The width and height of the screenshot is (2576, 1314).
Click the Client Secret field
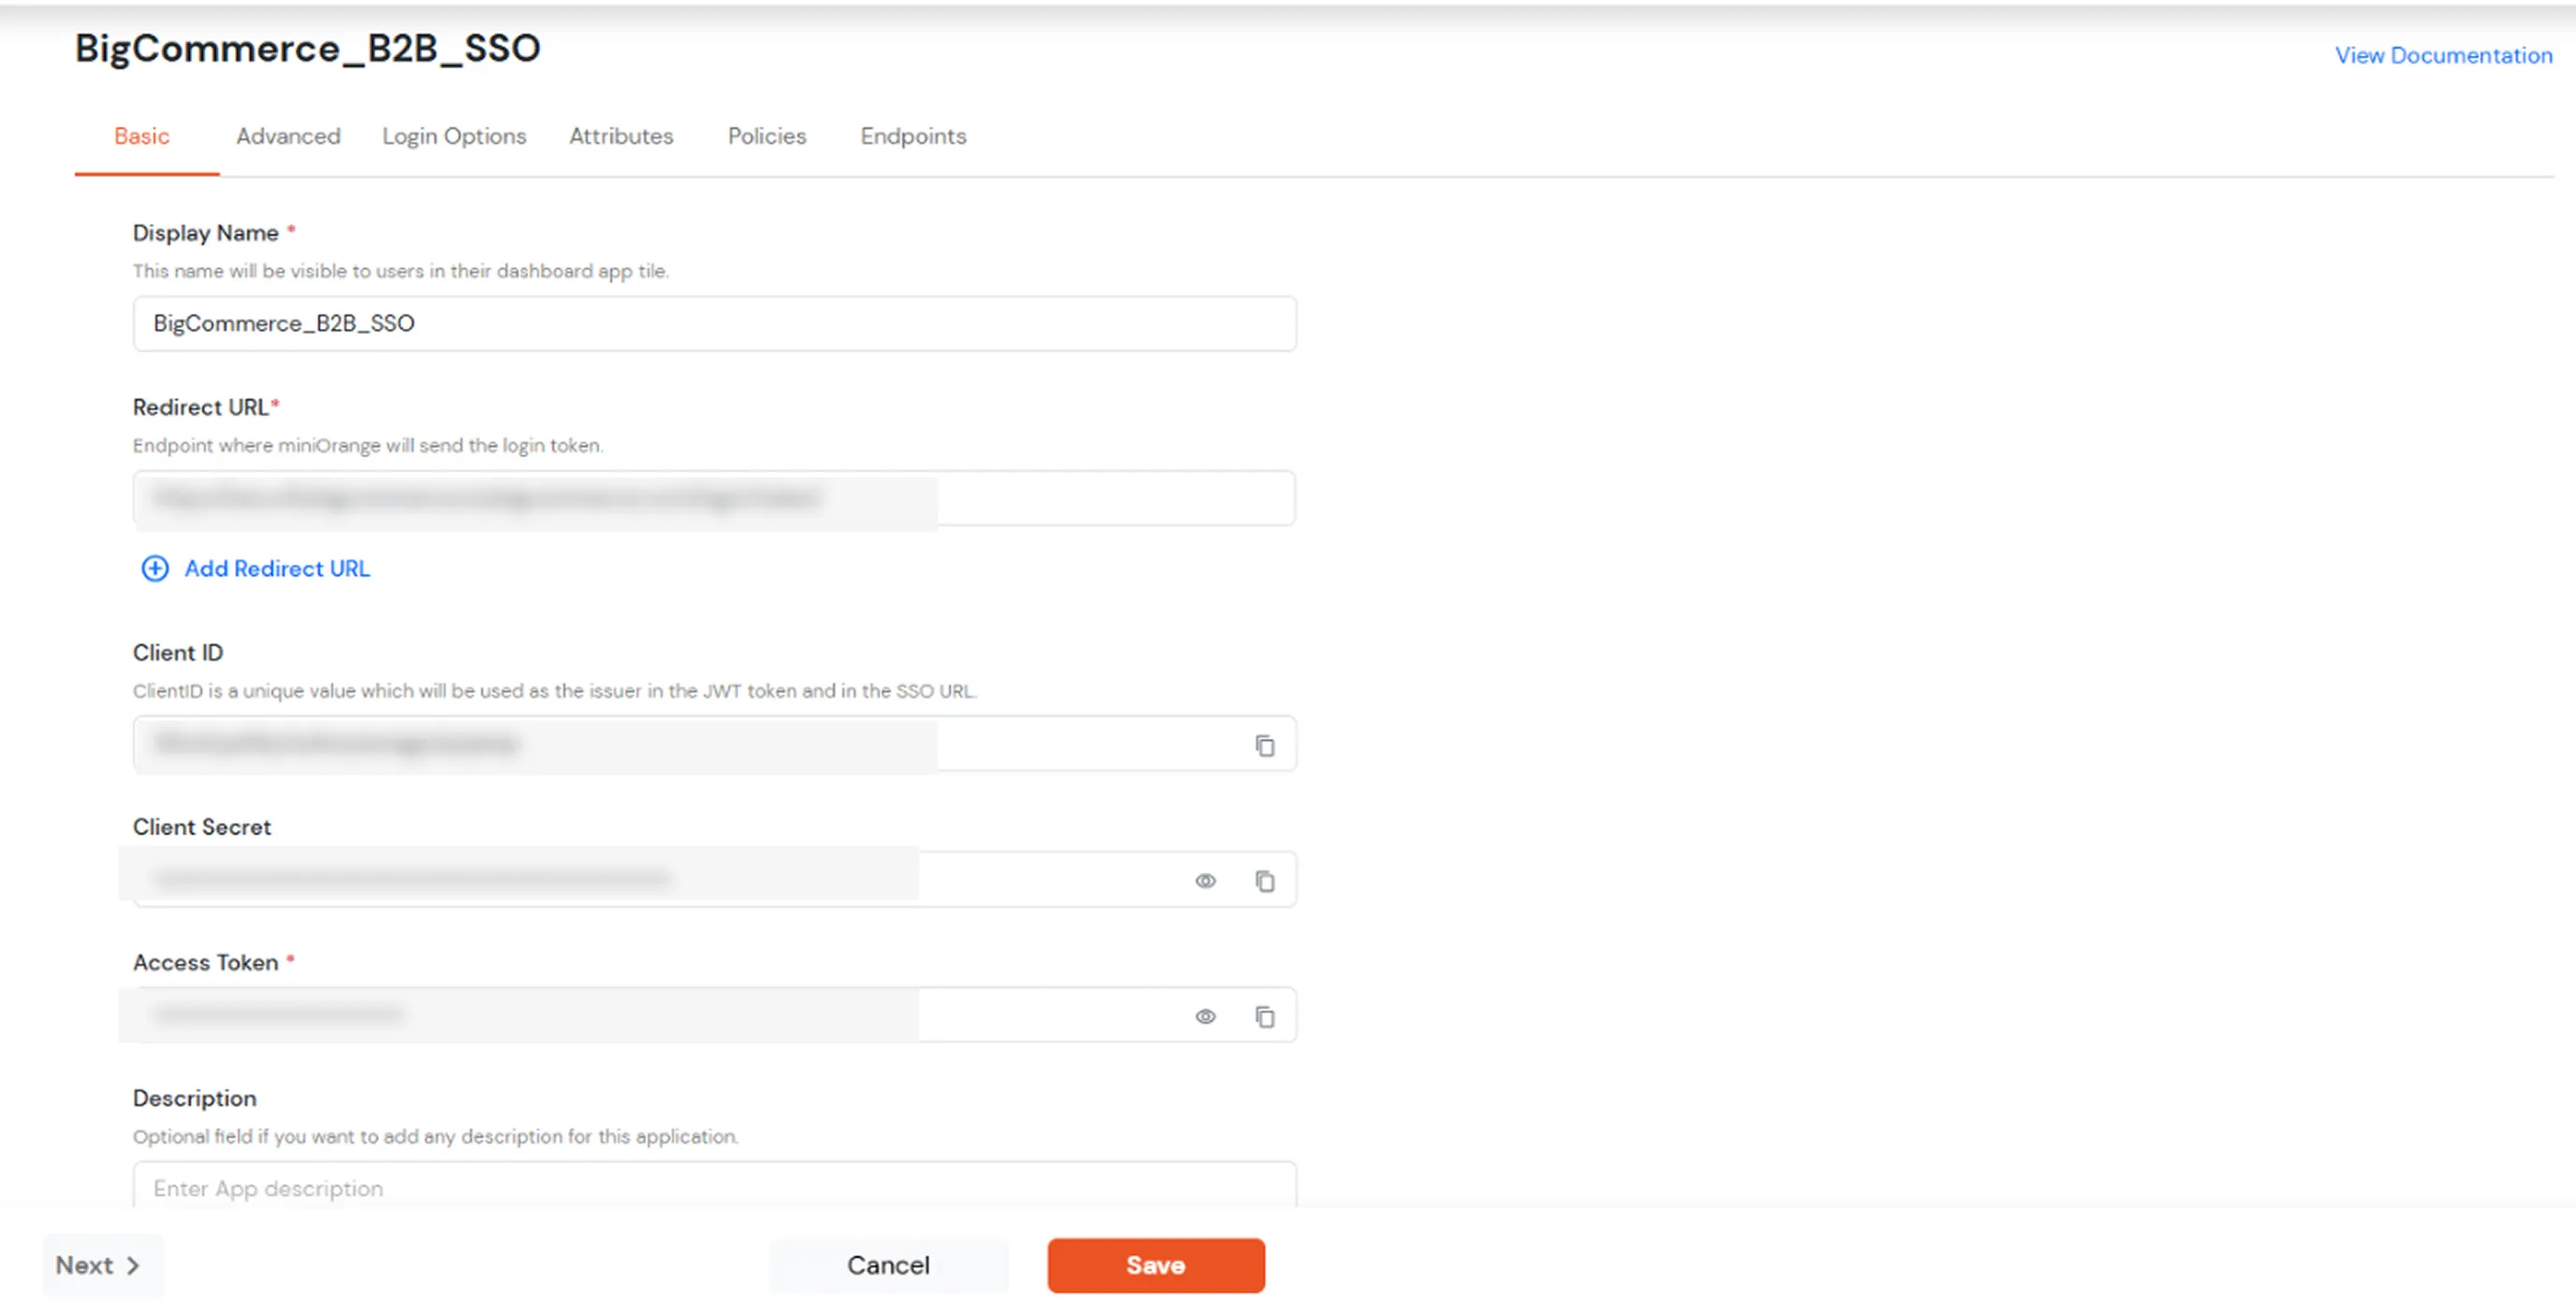[x=715, y=879]
